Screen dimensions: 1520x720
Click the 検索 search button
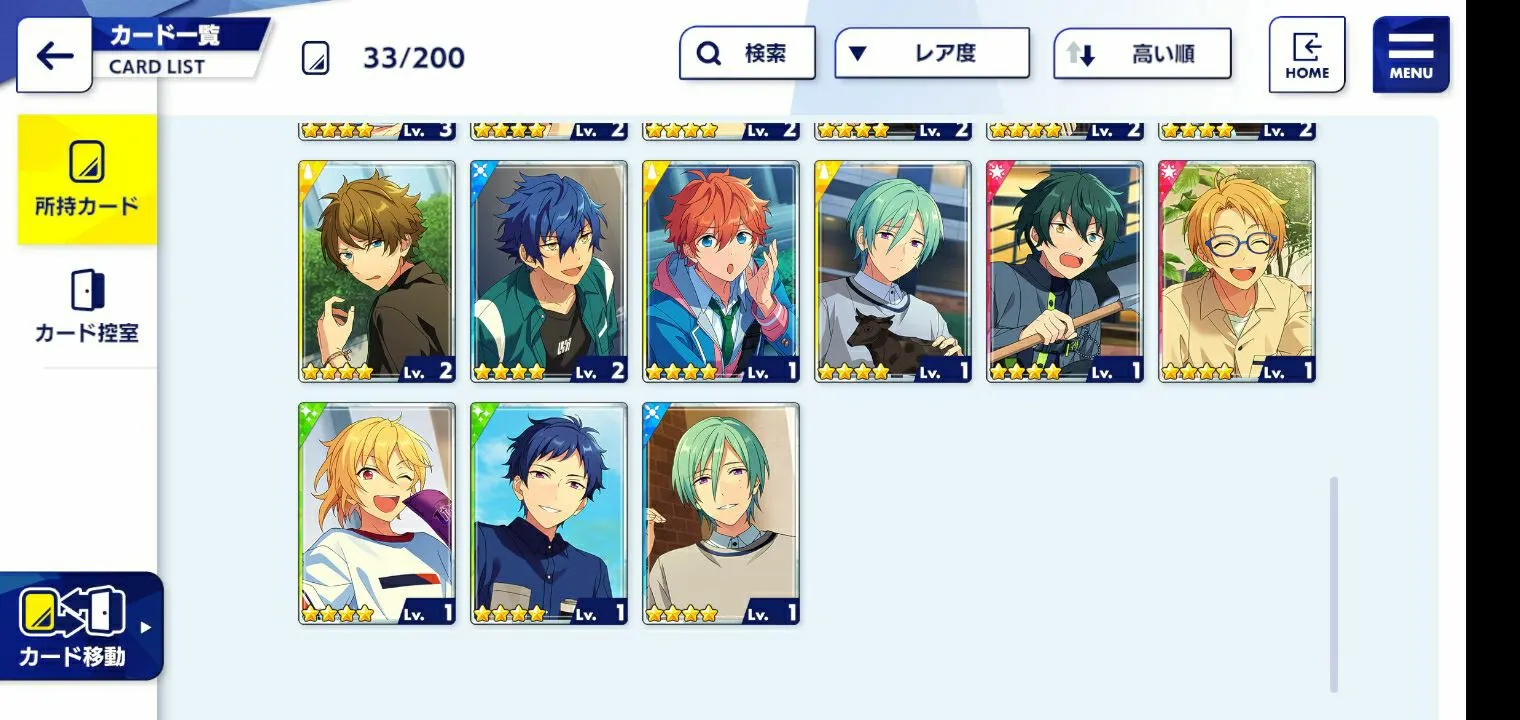(x=747, y=53)
